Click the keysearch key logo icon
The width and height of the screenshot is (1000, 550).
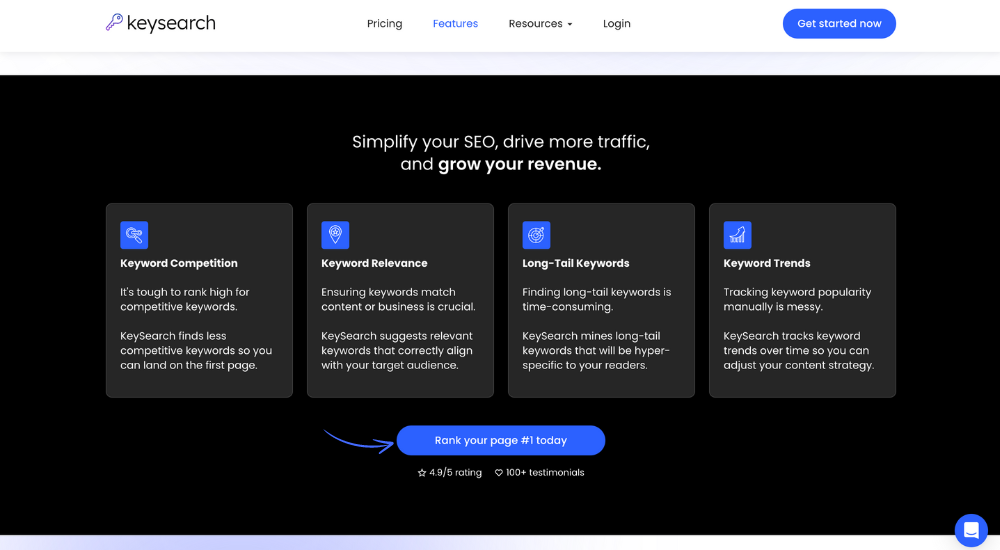pos(114,22)
